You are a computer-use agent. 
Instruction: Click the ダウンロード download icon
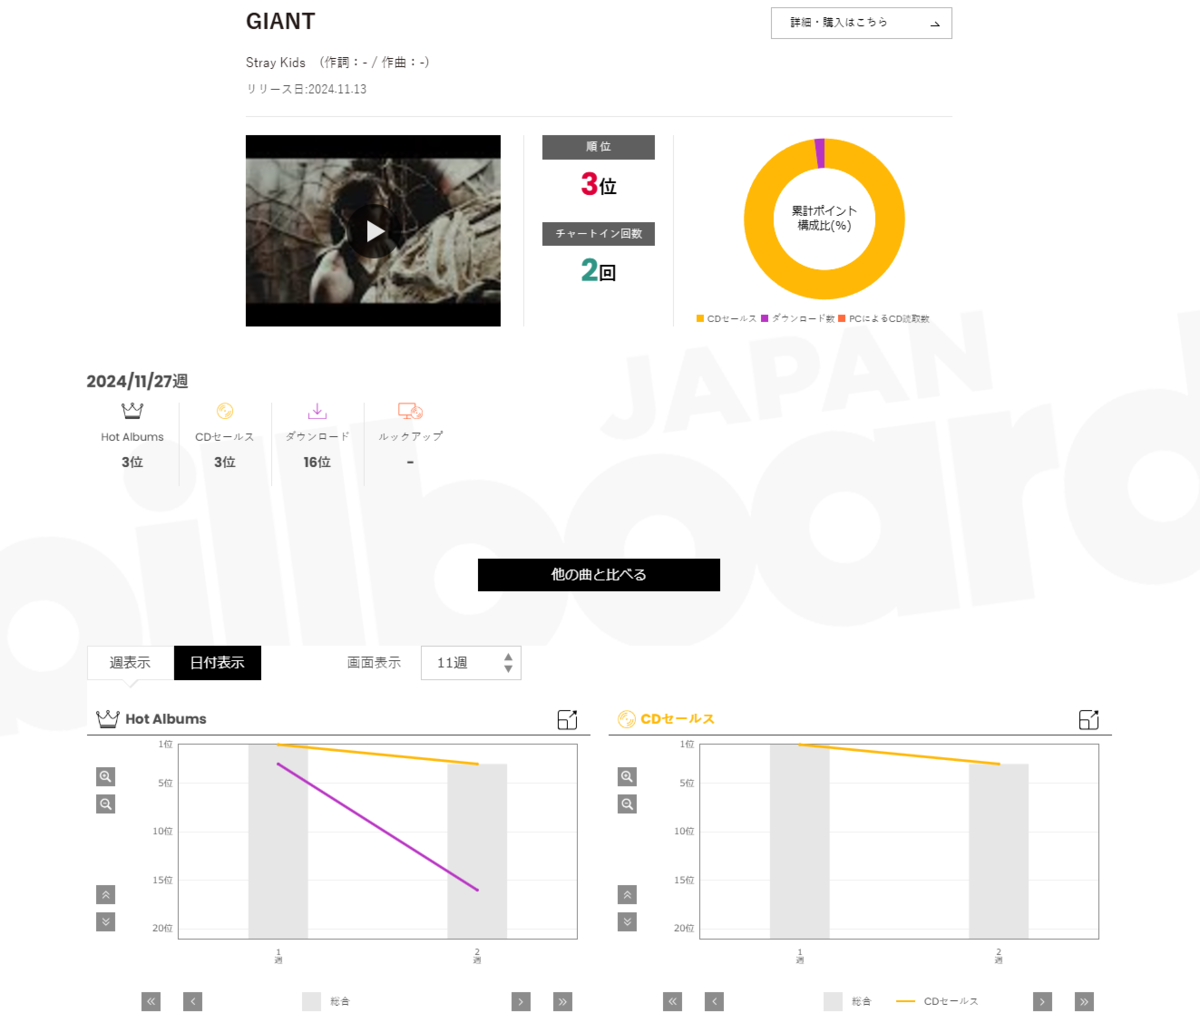click(317, 411)
